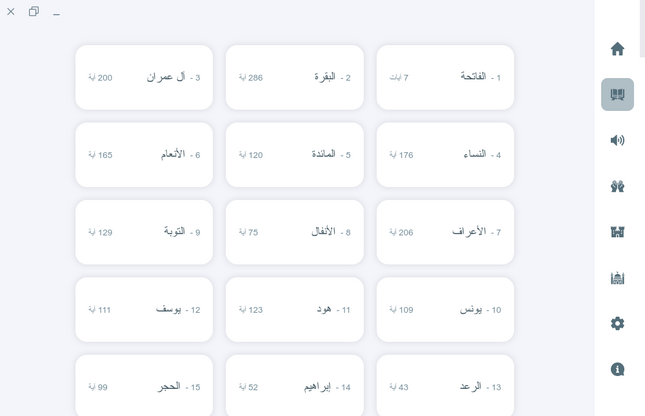
Task: Select surah 5 - المائدة
Action: (294, 155)
